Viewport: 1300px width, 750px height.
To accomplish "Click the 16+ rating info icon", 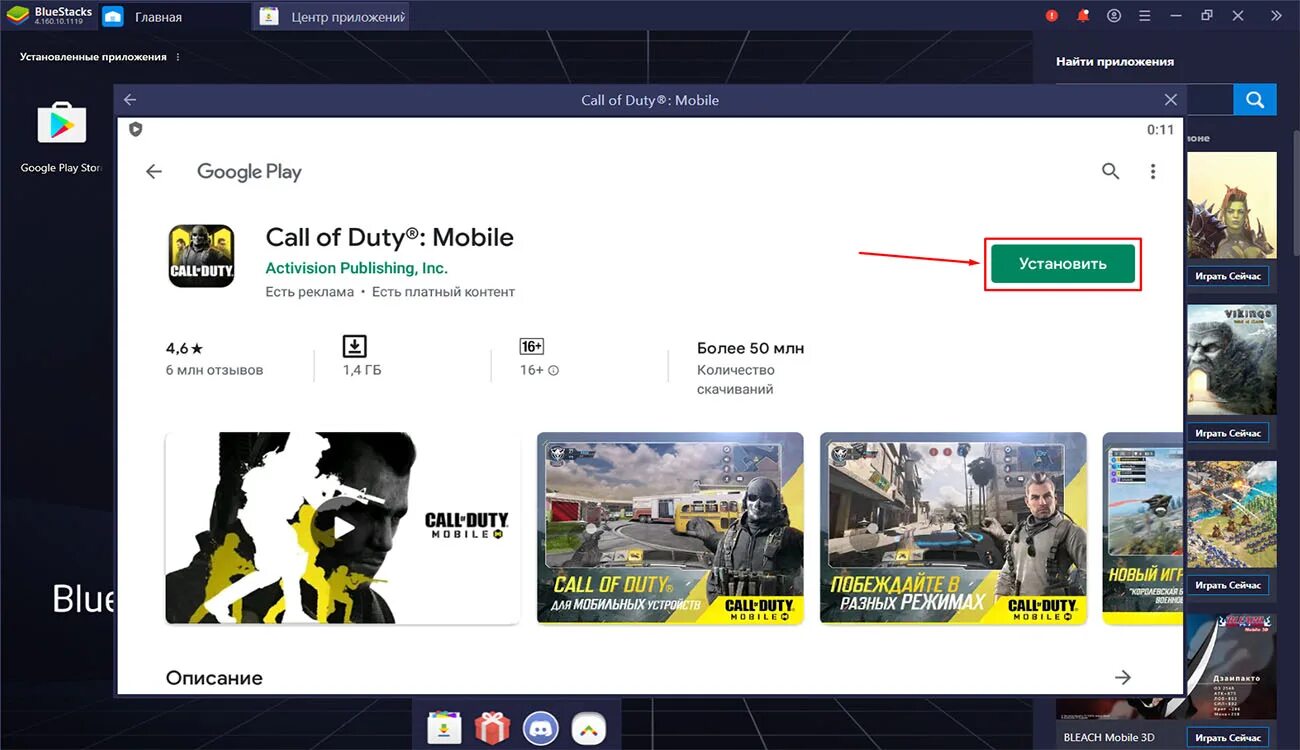I will [554, 370].
